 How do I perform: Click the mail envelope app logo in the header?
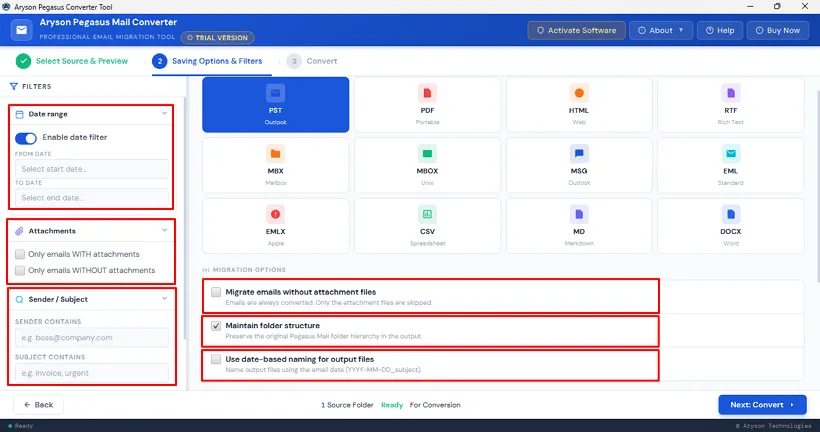coord(21,30)
